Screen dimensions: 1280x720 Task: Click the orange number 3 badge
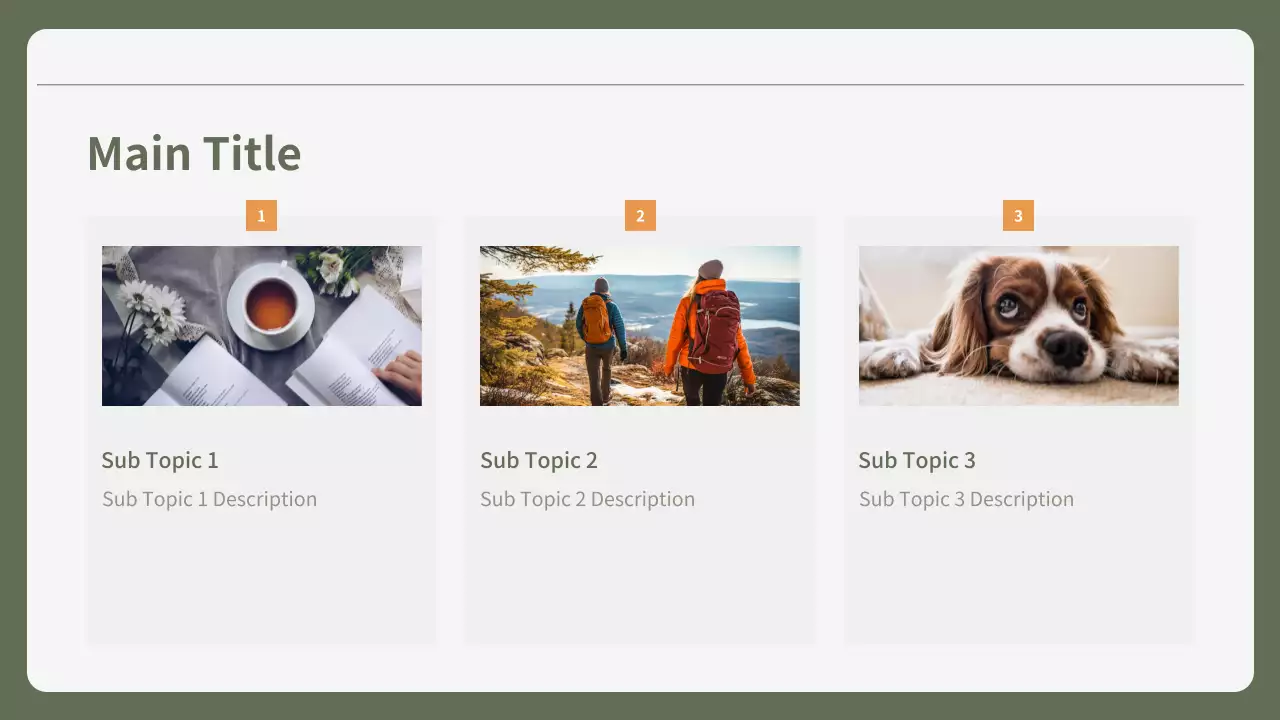click(x=1018, y=215)
